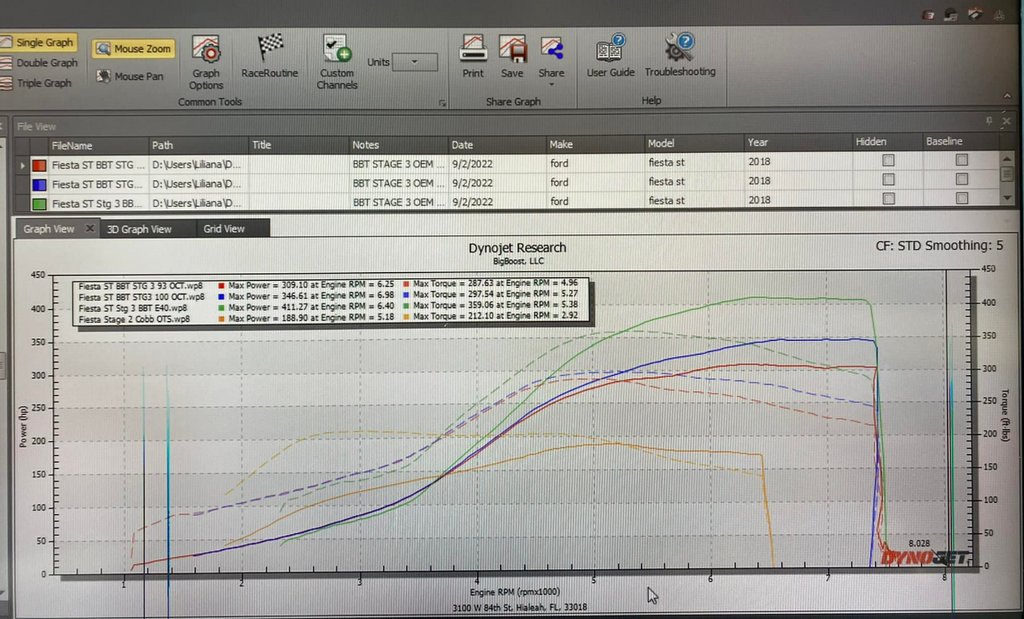This screenshot has height=619, width=1024.
Task: Open Graph Options
Action: [206, 63]
